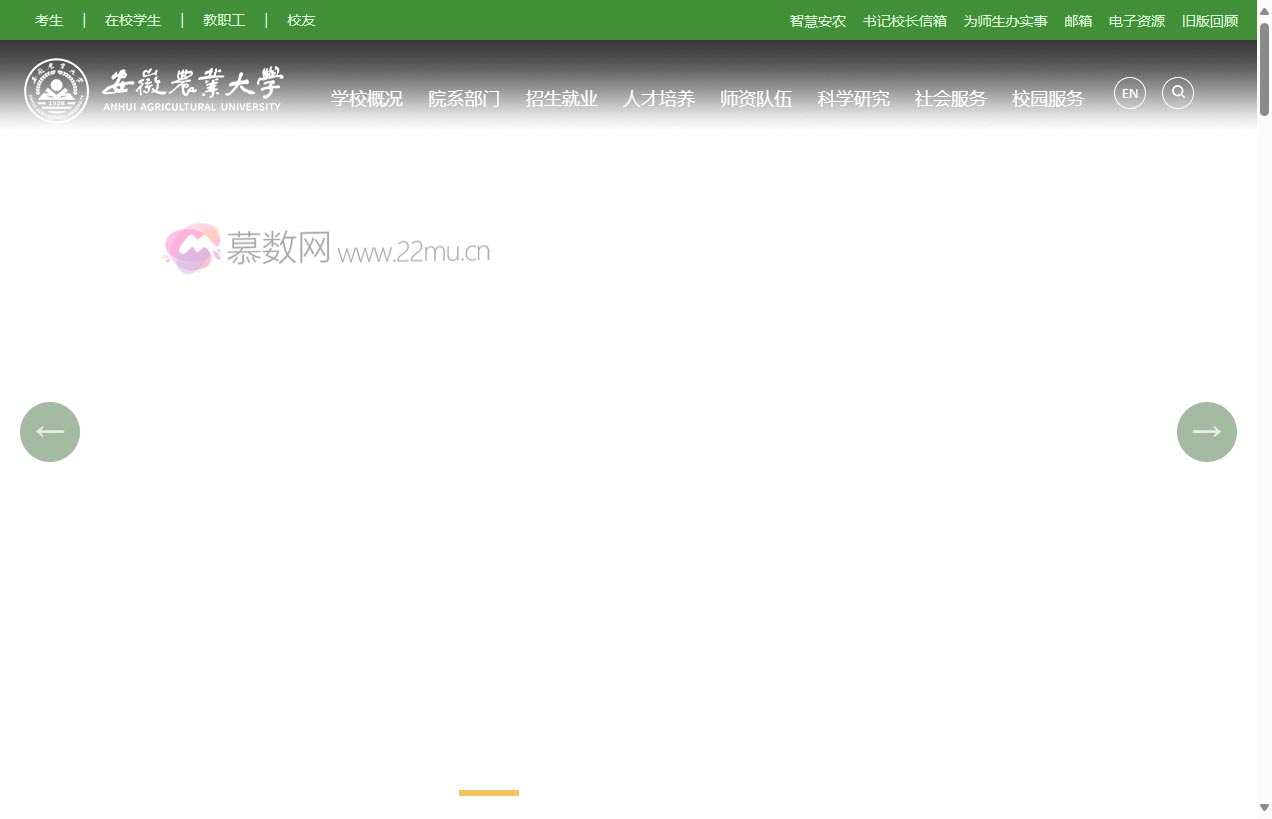Open 科学研究 section
Viewport: 1272px width, 819px height.
coord(853,98)
